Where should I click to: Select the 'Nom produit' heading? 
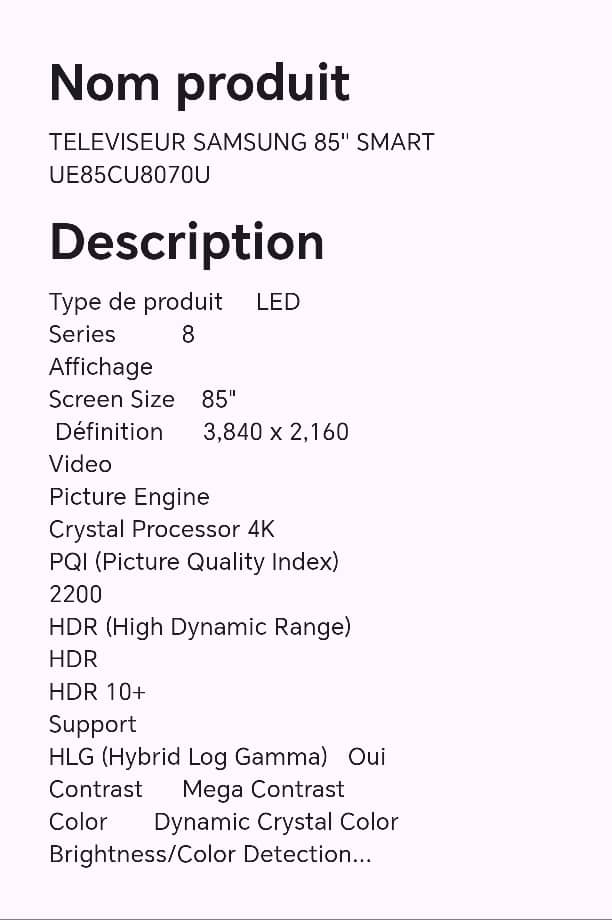200,85
